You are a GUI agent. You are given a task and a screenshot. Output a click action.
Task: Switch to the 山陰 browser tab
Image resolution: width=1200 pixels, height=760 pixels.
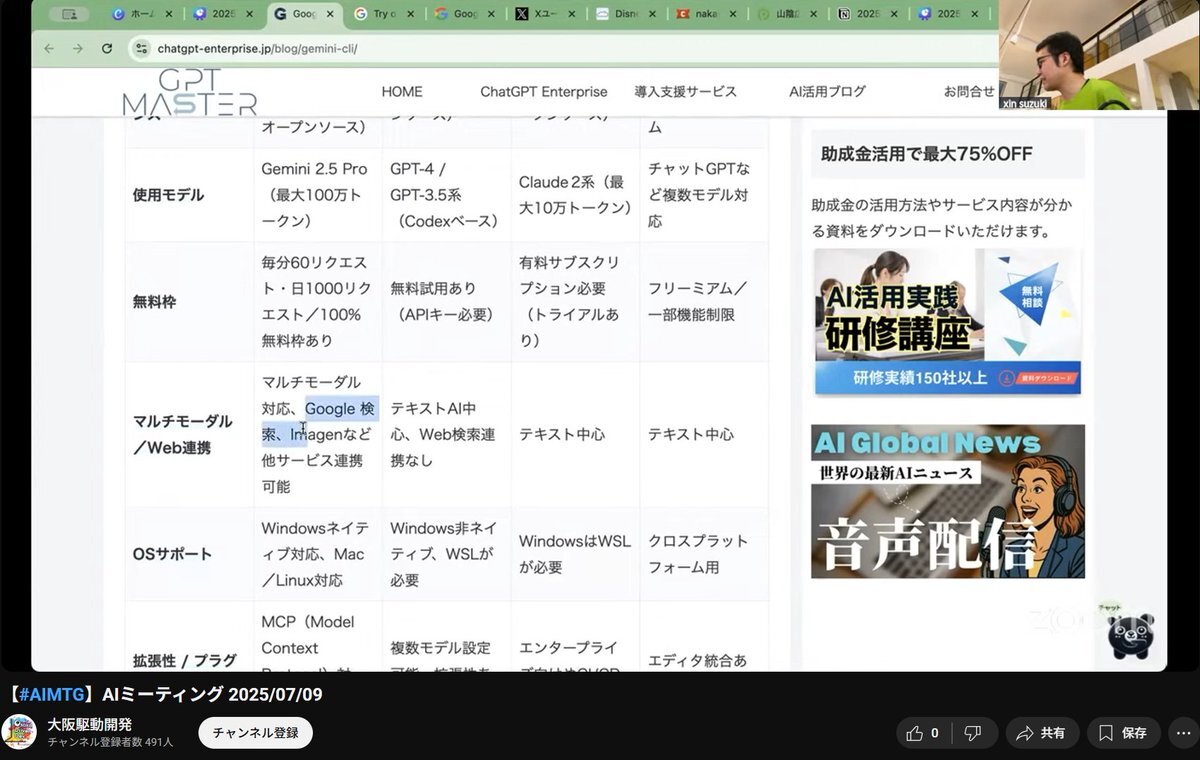tap(785, 14)
